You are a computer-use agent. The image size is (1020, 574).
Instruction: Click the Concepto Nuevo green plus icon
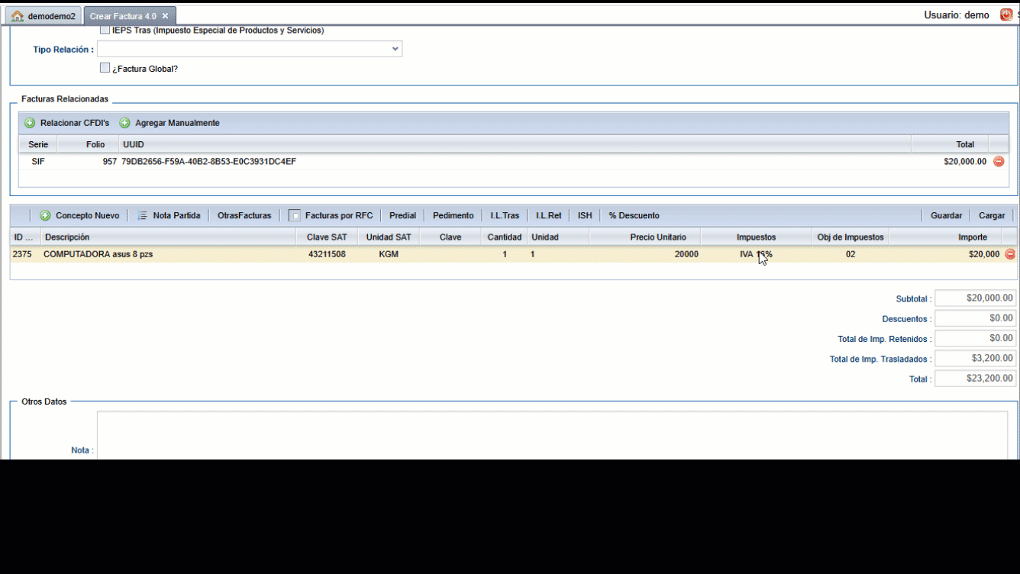(45, 216)
